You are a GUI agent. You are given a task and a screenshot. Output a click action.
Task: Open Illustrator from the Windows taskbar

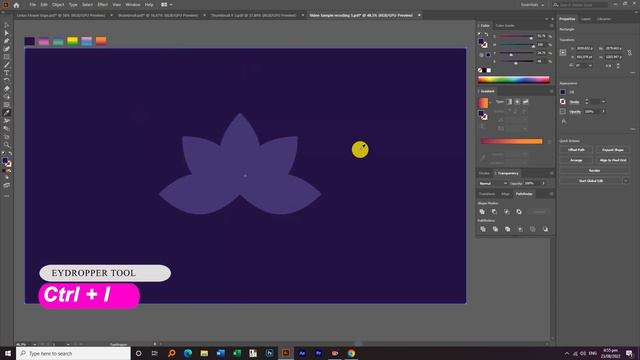coord(286,353)
